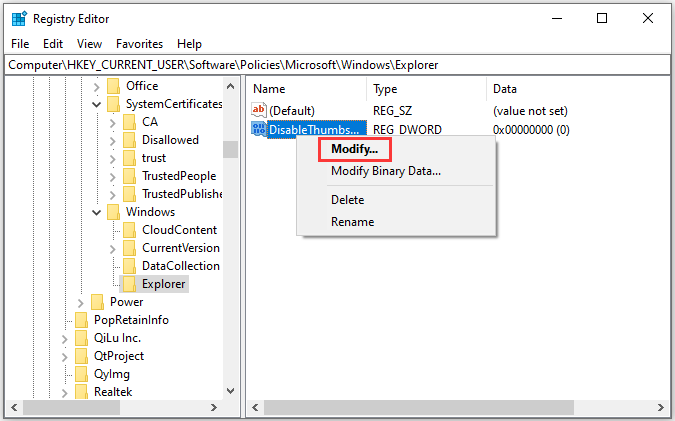This screenshot has height=421, width=675.
Task: Select the QtProject folder icon
Action: (81, 356)
